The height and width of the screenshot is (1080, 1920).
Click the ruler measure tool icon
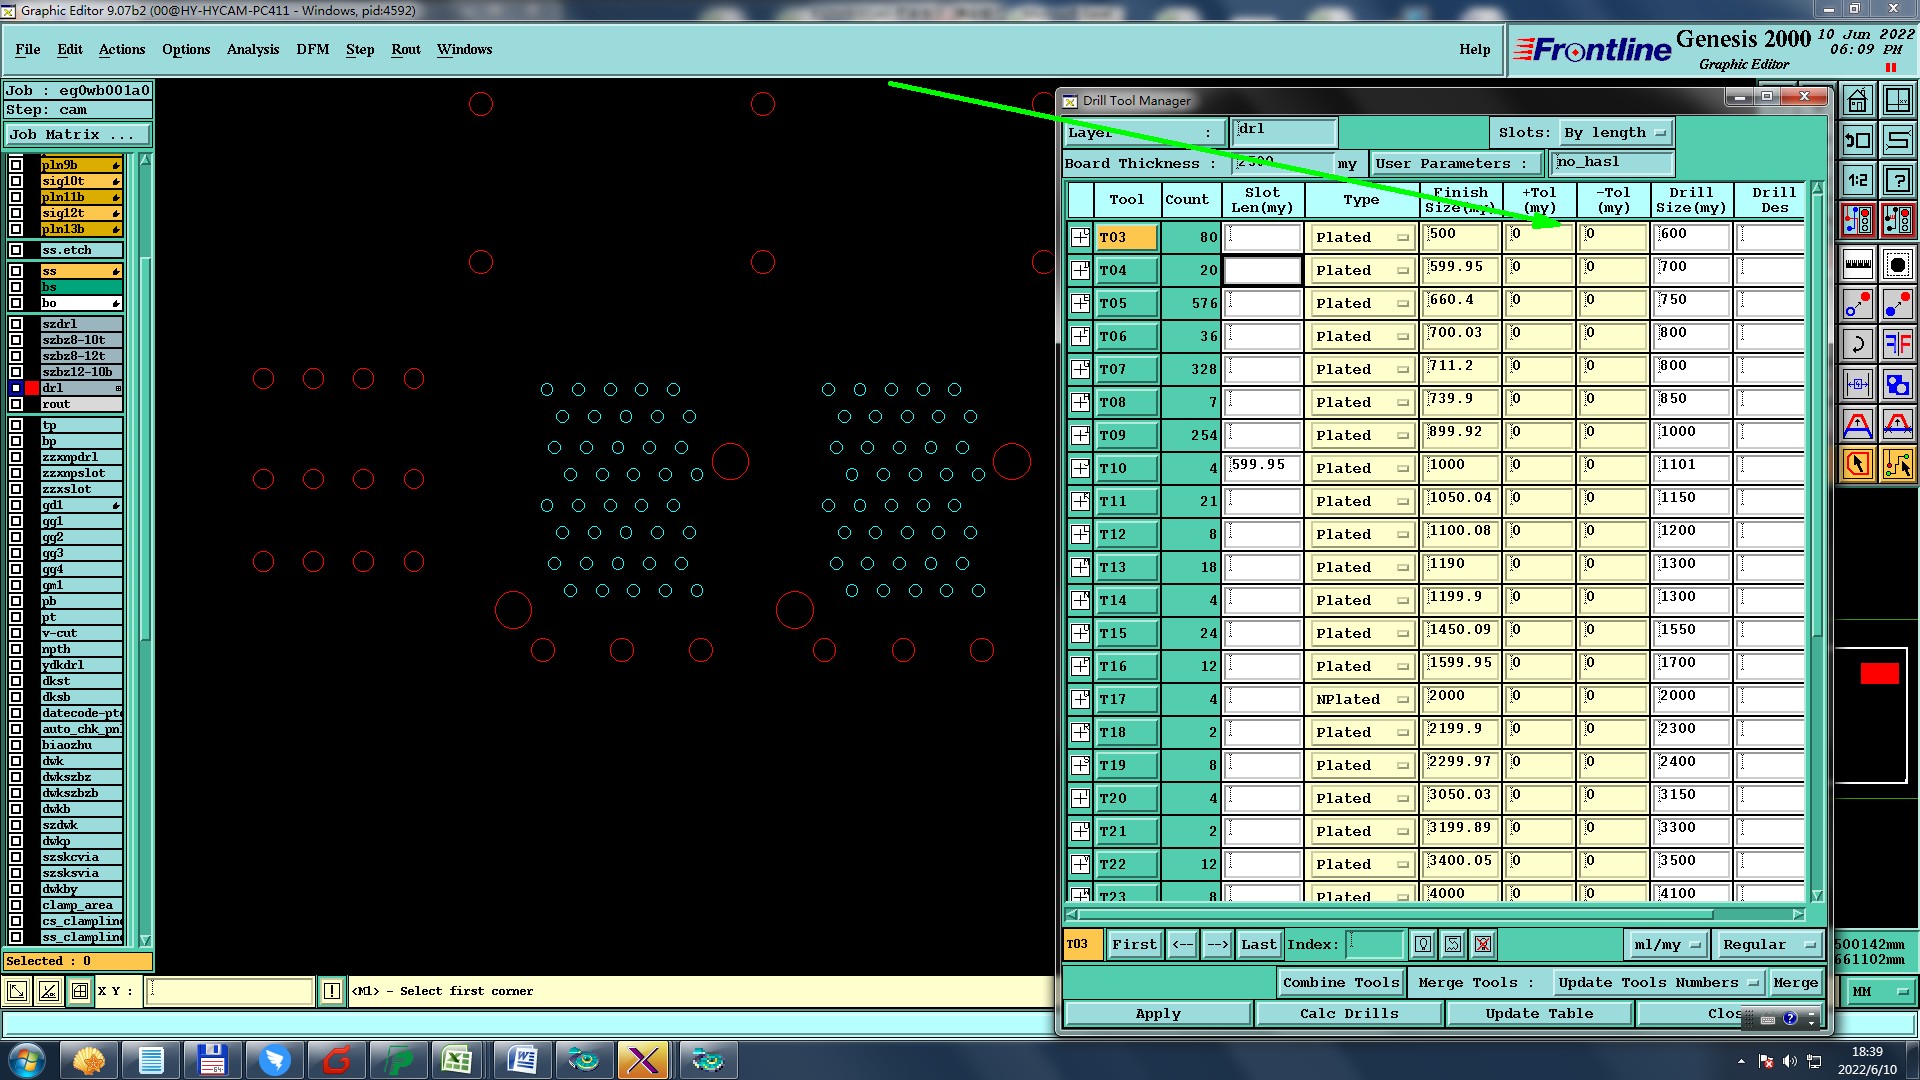[x=1857, y=265]
